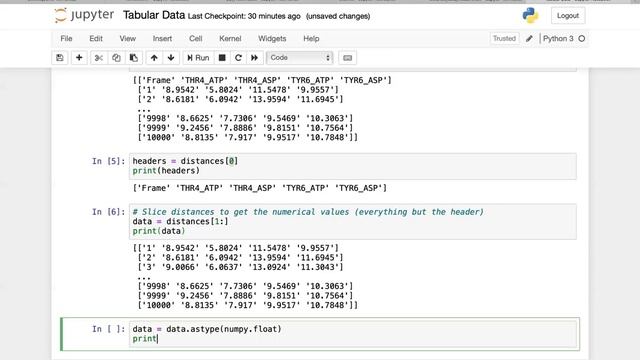This screenshot has width=640, height=360.
Task: Interrupt the kernel with stop icon
Action: pyautogui.click(x=222, y=58)
